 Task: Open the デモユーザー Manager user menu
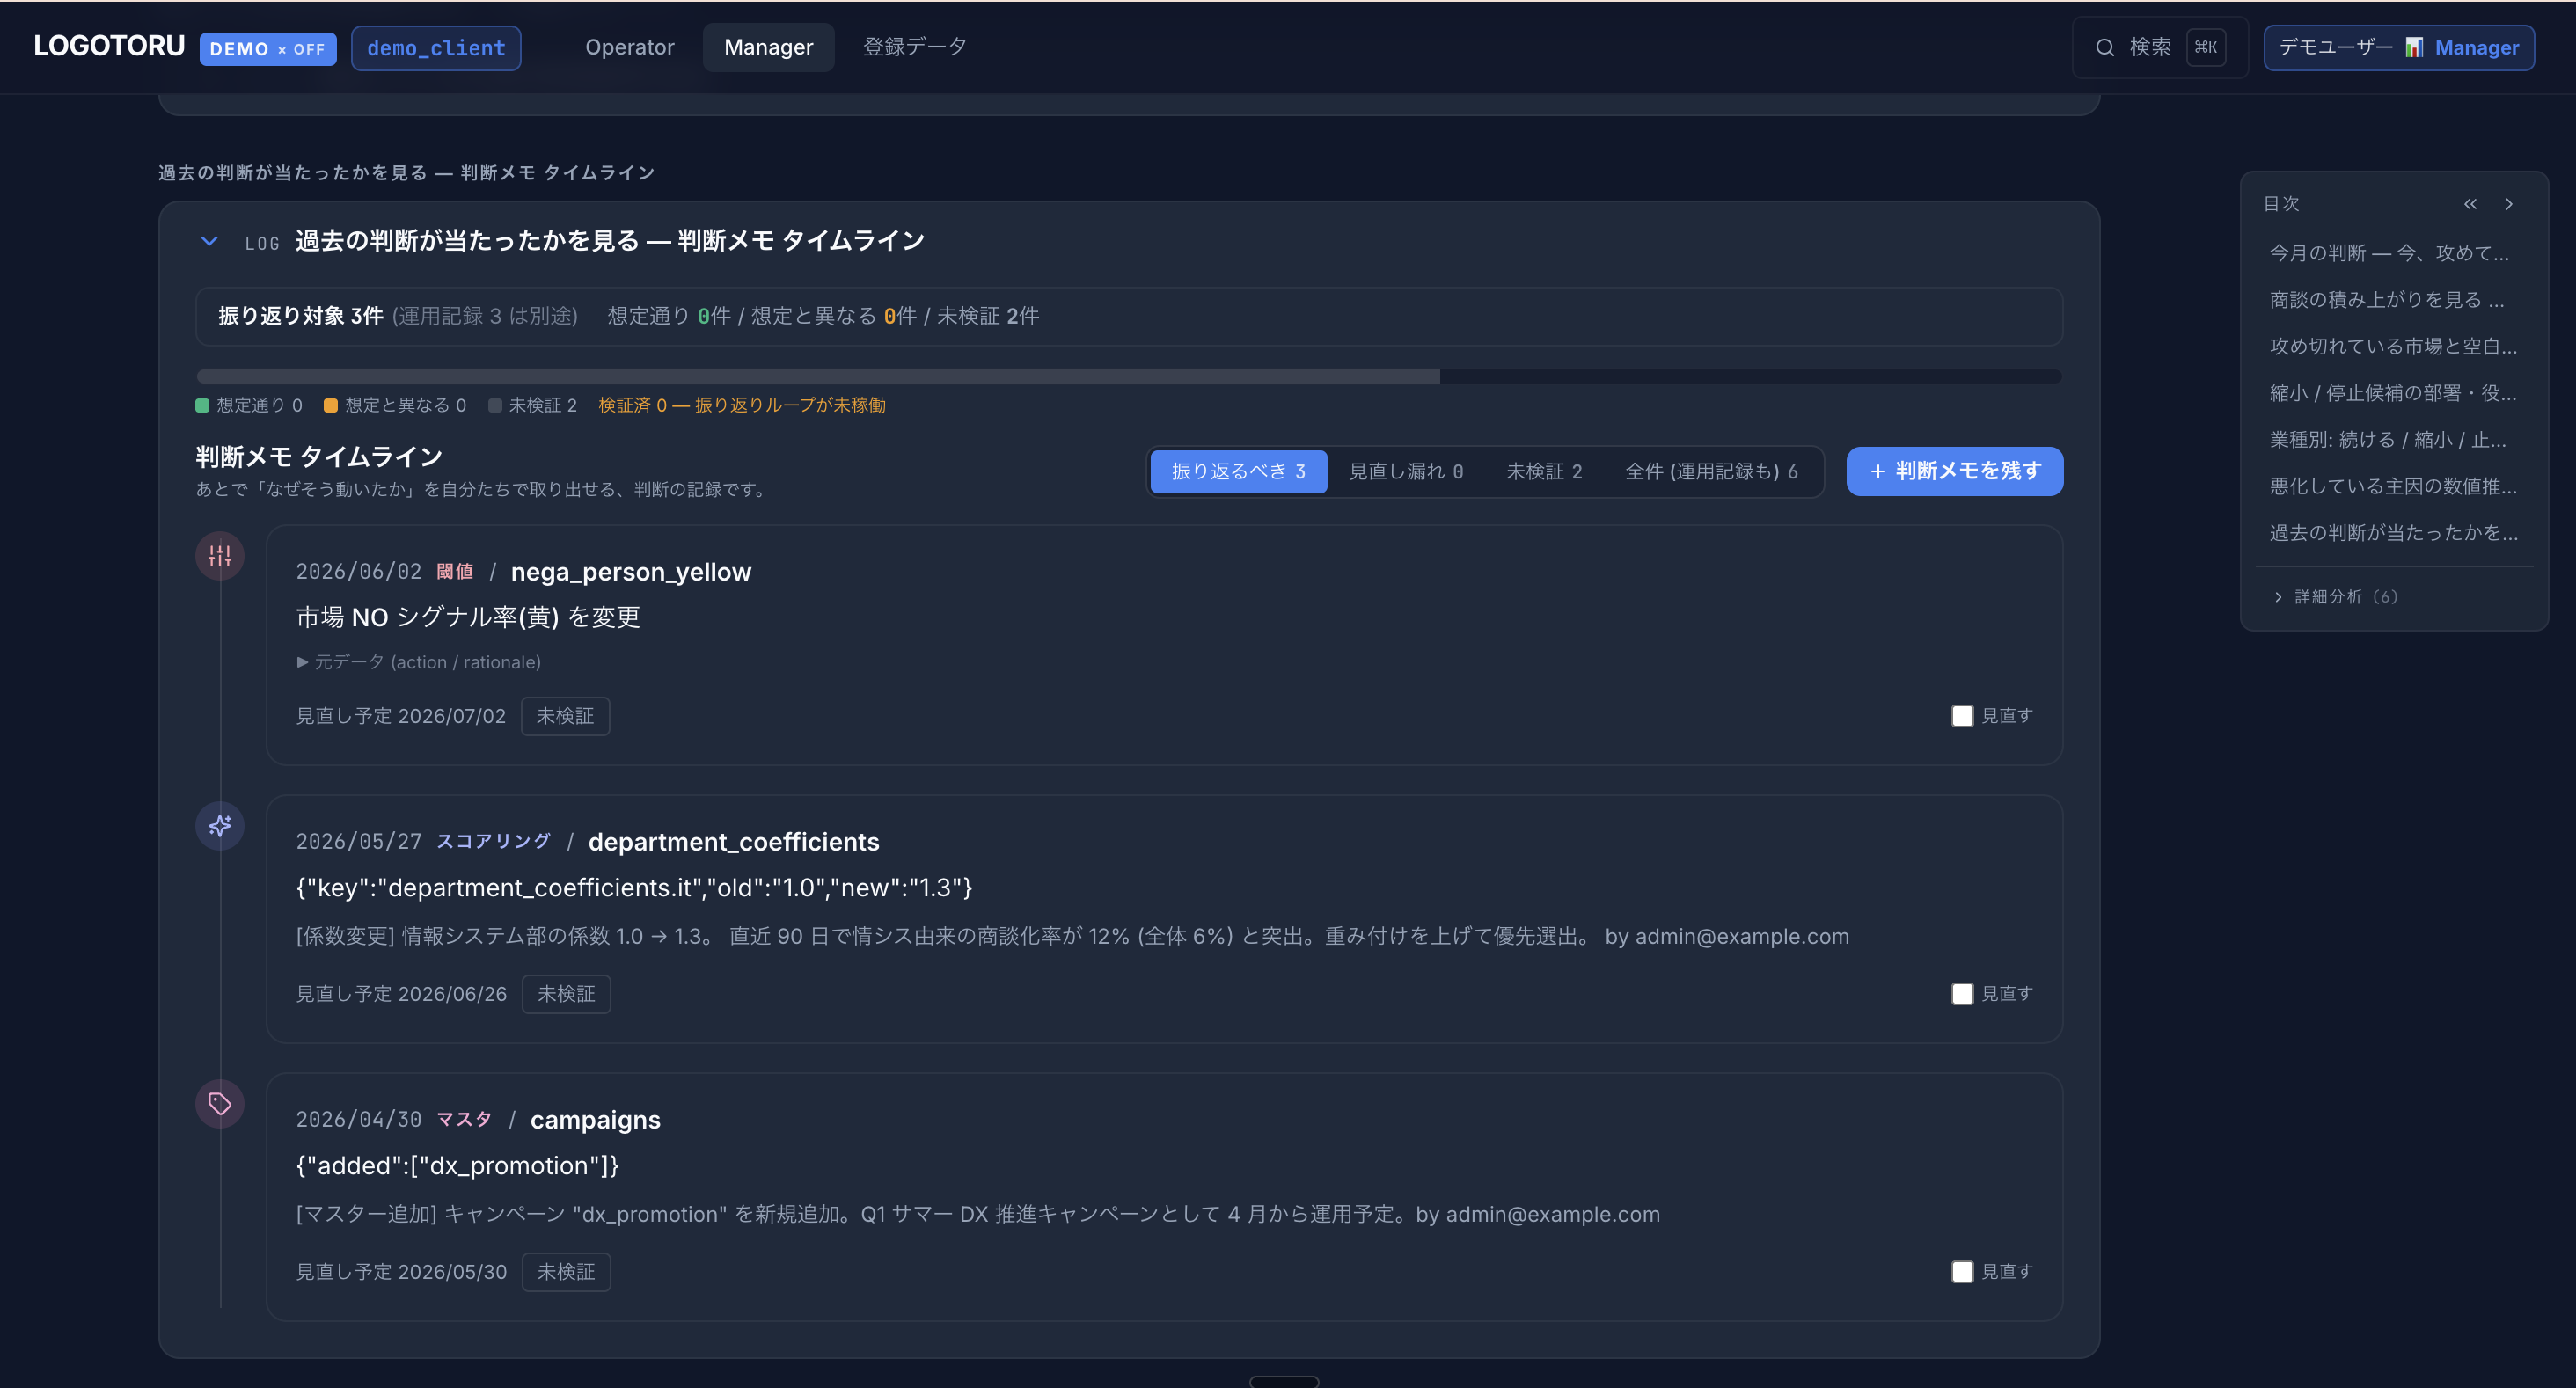point(2398,47)
